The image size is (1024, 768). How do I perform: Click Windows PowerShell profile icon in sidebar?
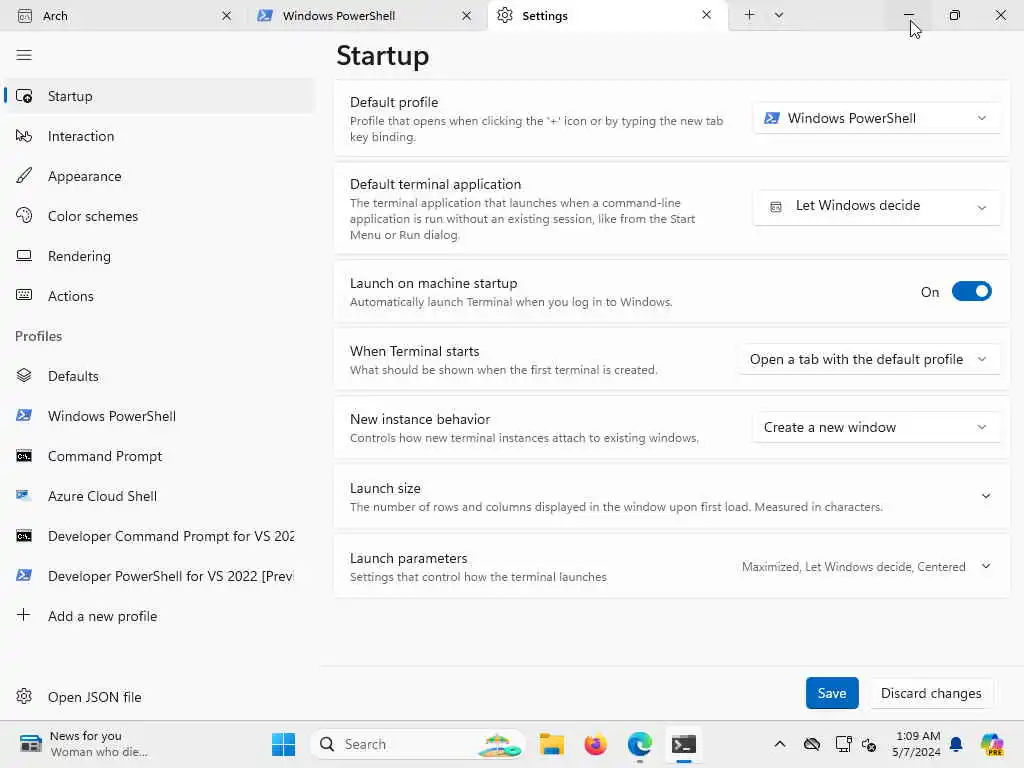(24, 415)
